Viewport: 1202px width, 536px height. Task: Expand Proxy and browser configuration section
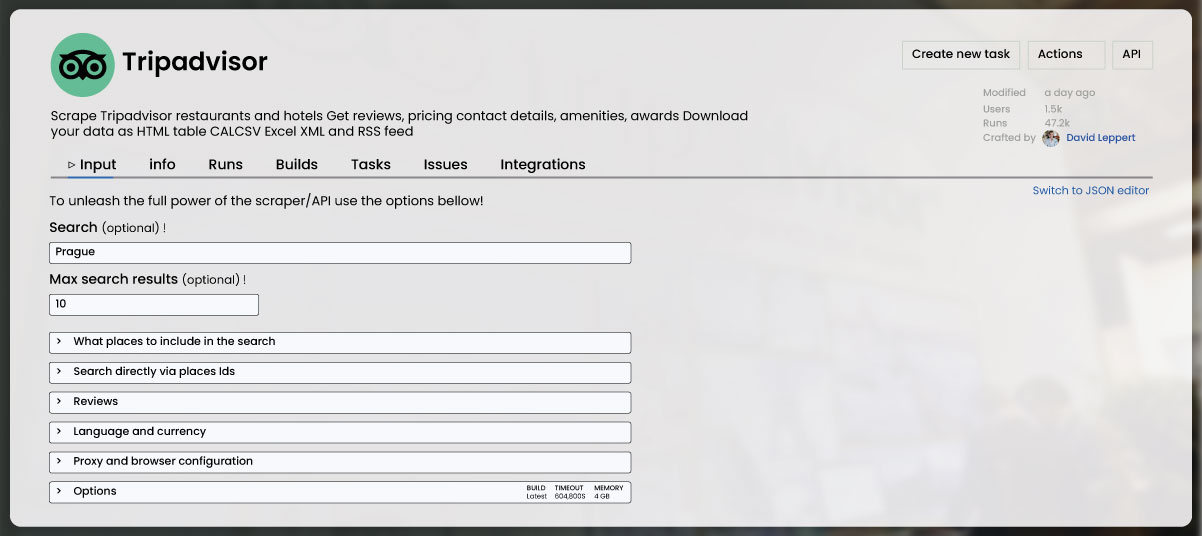340,462
